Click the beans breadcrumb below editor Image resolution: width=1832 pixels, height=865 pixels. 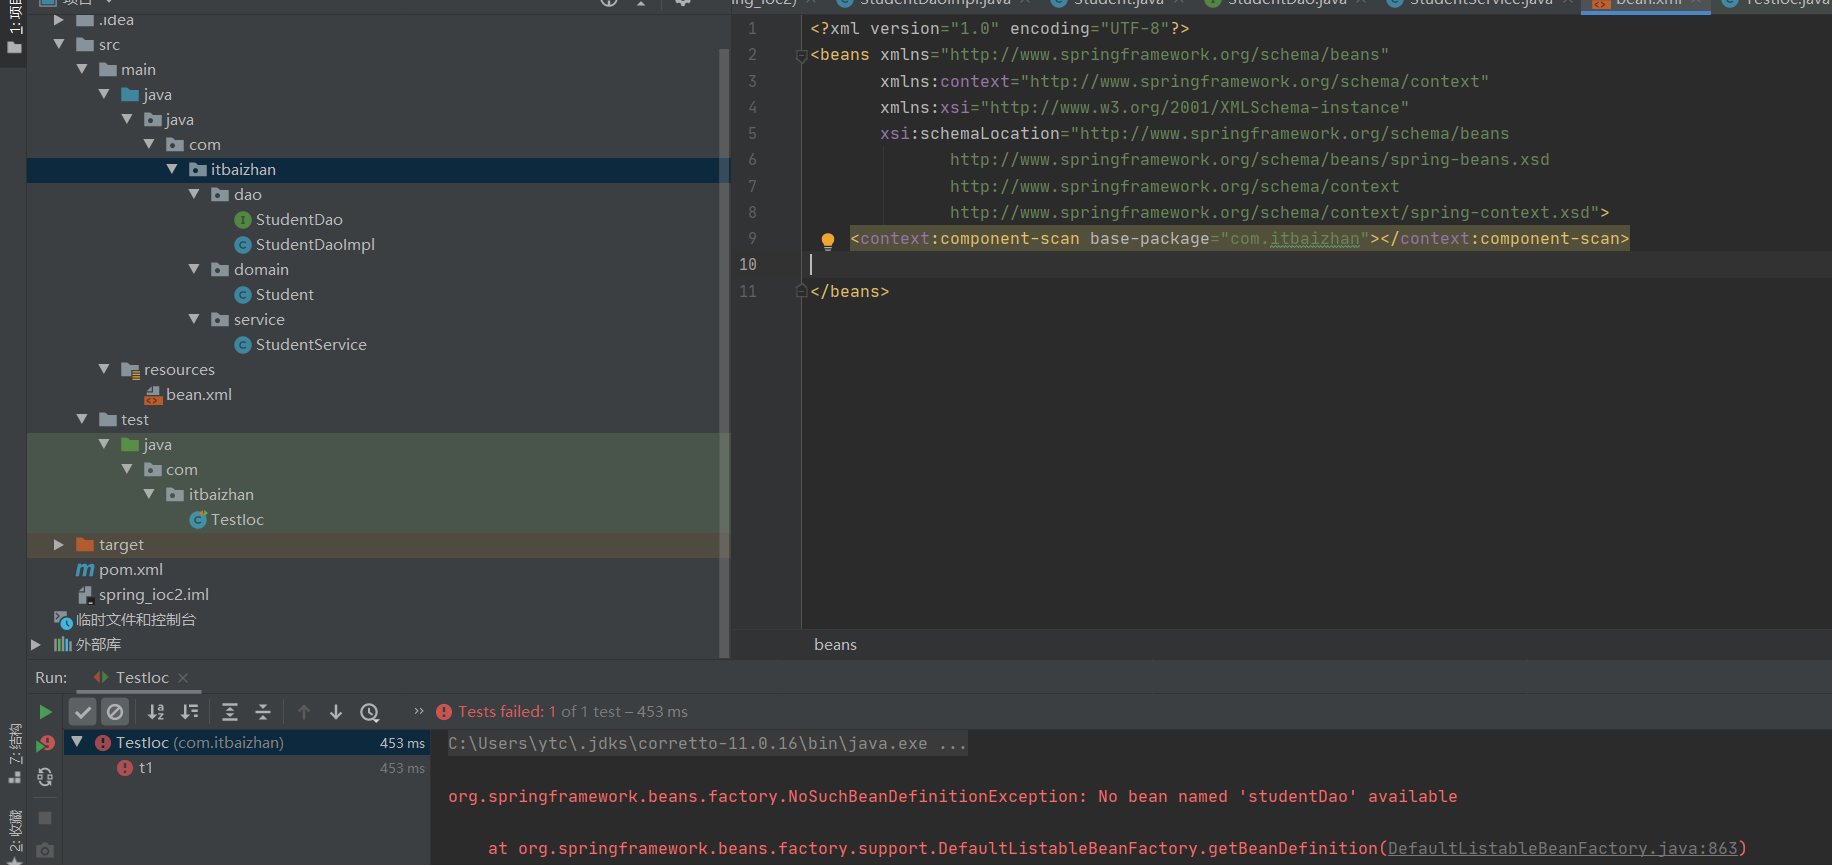835,645
